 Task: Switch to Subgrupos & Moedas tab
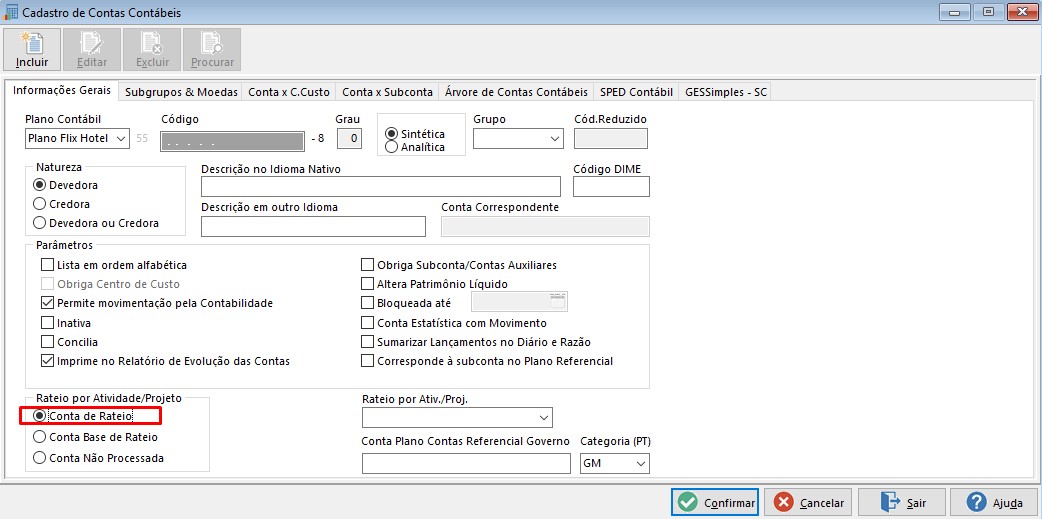pyautogui.click(x=181, y=92)
